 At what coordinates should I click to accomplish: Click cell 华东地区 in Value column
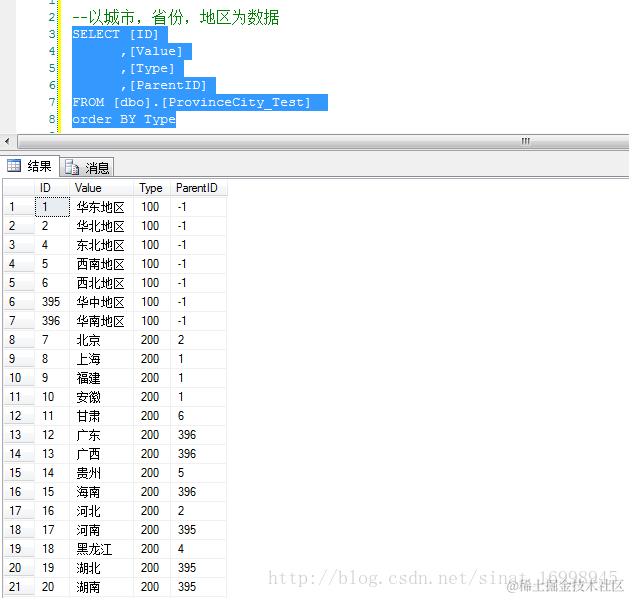click(x=101, y=207)
